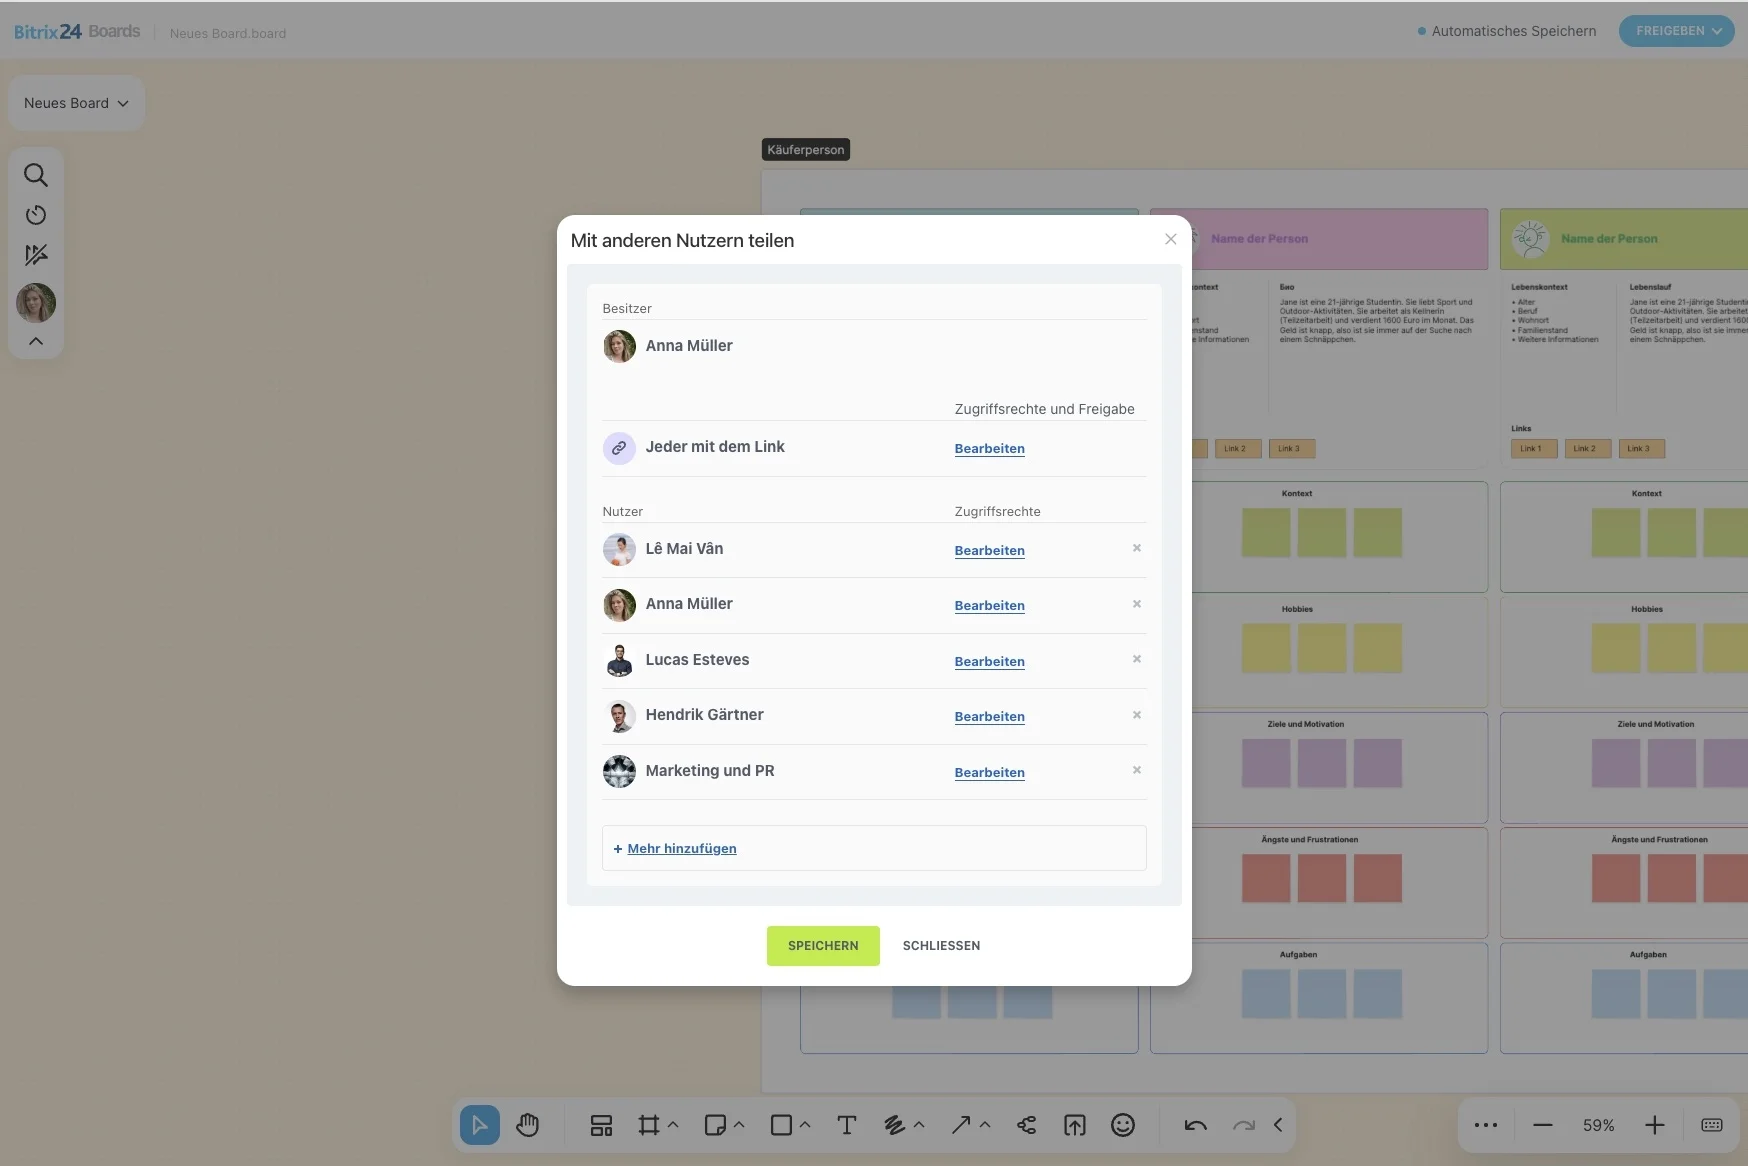
Task: Edit access rights for Lucas Esteves
Action: [989, 661]
